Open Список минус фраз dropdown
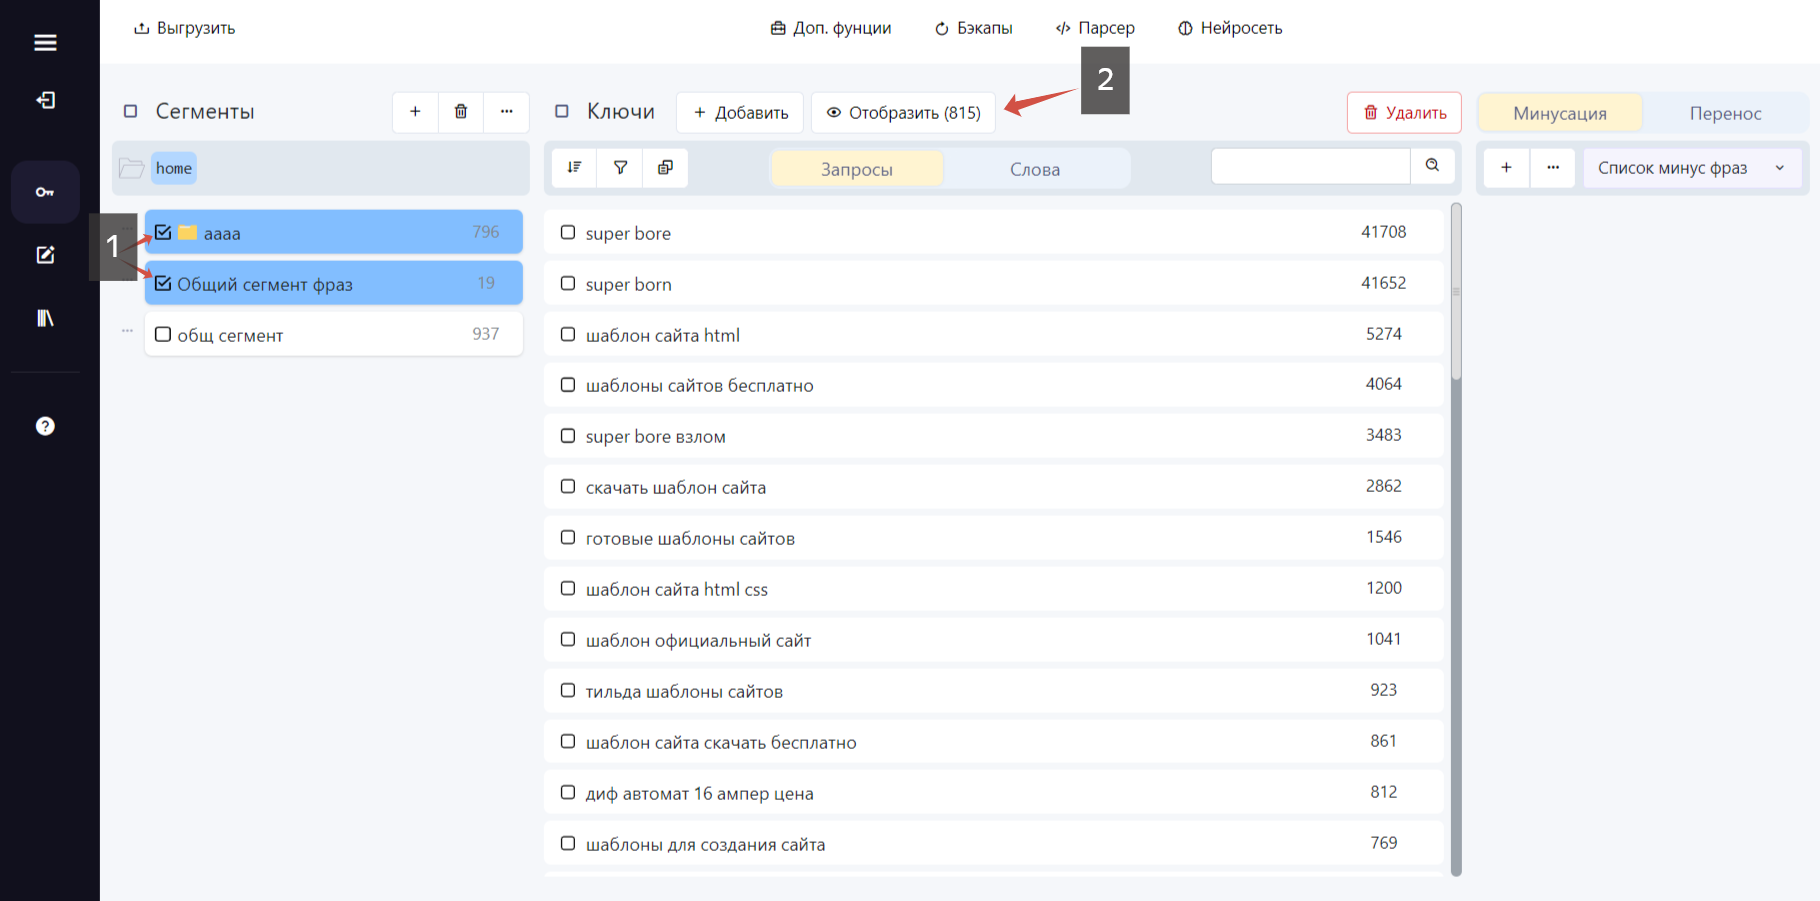 (1692, 168)
